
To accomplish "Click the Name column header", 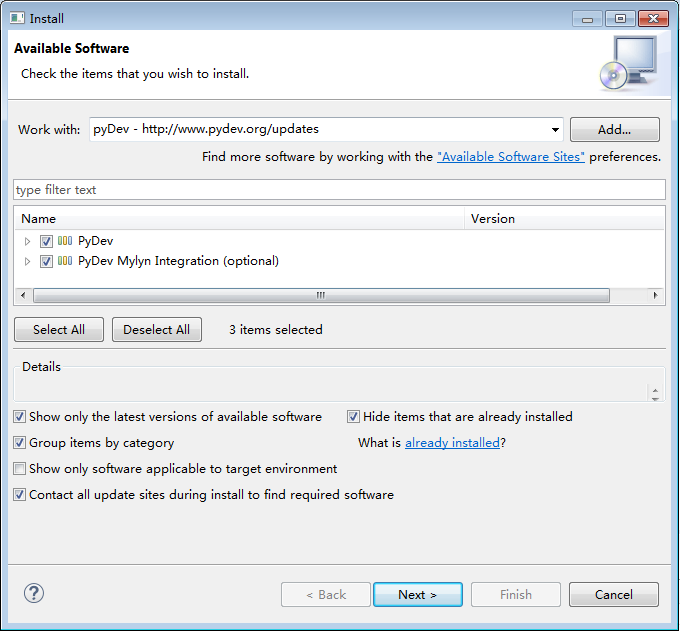I will click(240, 219).
